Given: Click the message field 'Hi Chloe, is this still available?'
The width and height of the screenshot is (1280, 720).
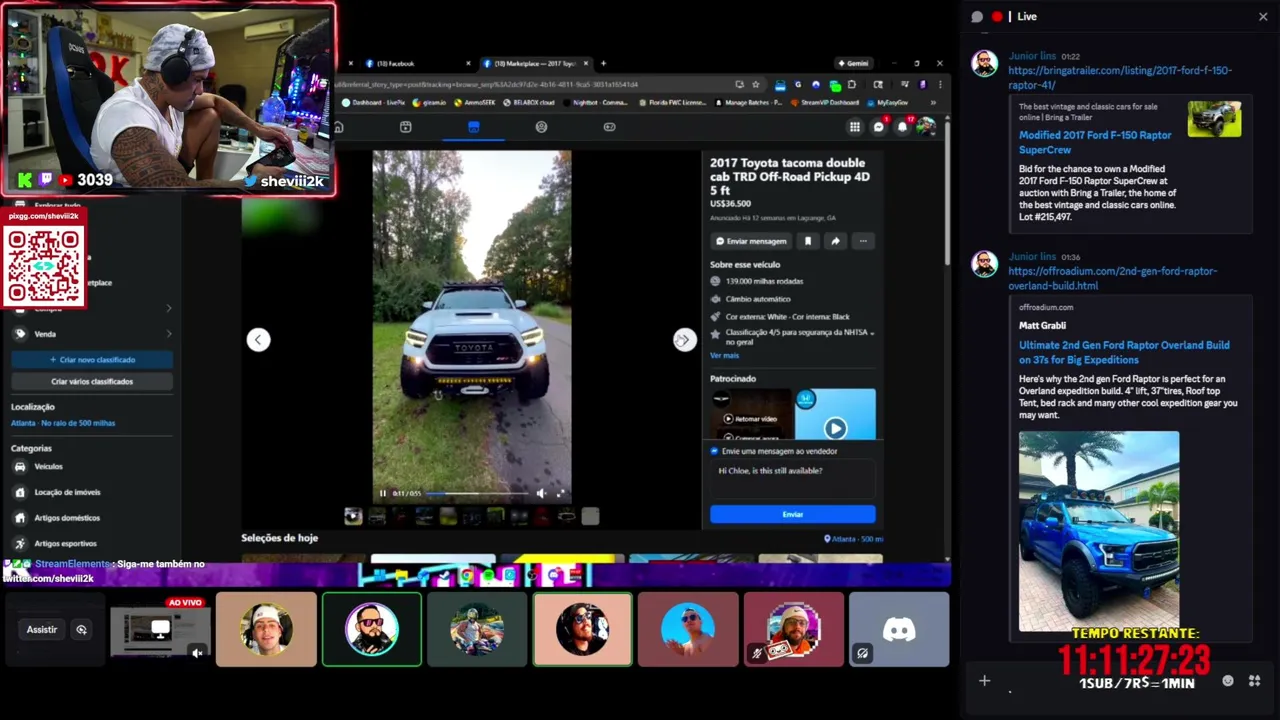Looking at the screenshot, I should click(x=792, y=477).
